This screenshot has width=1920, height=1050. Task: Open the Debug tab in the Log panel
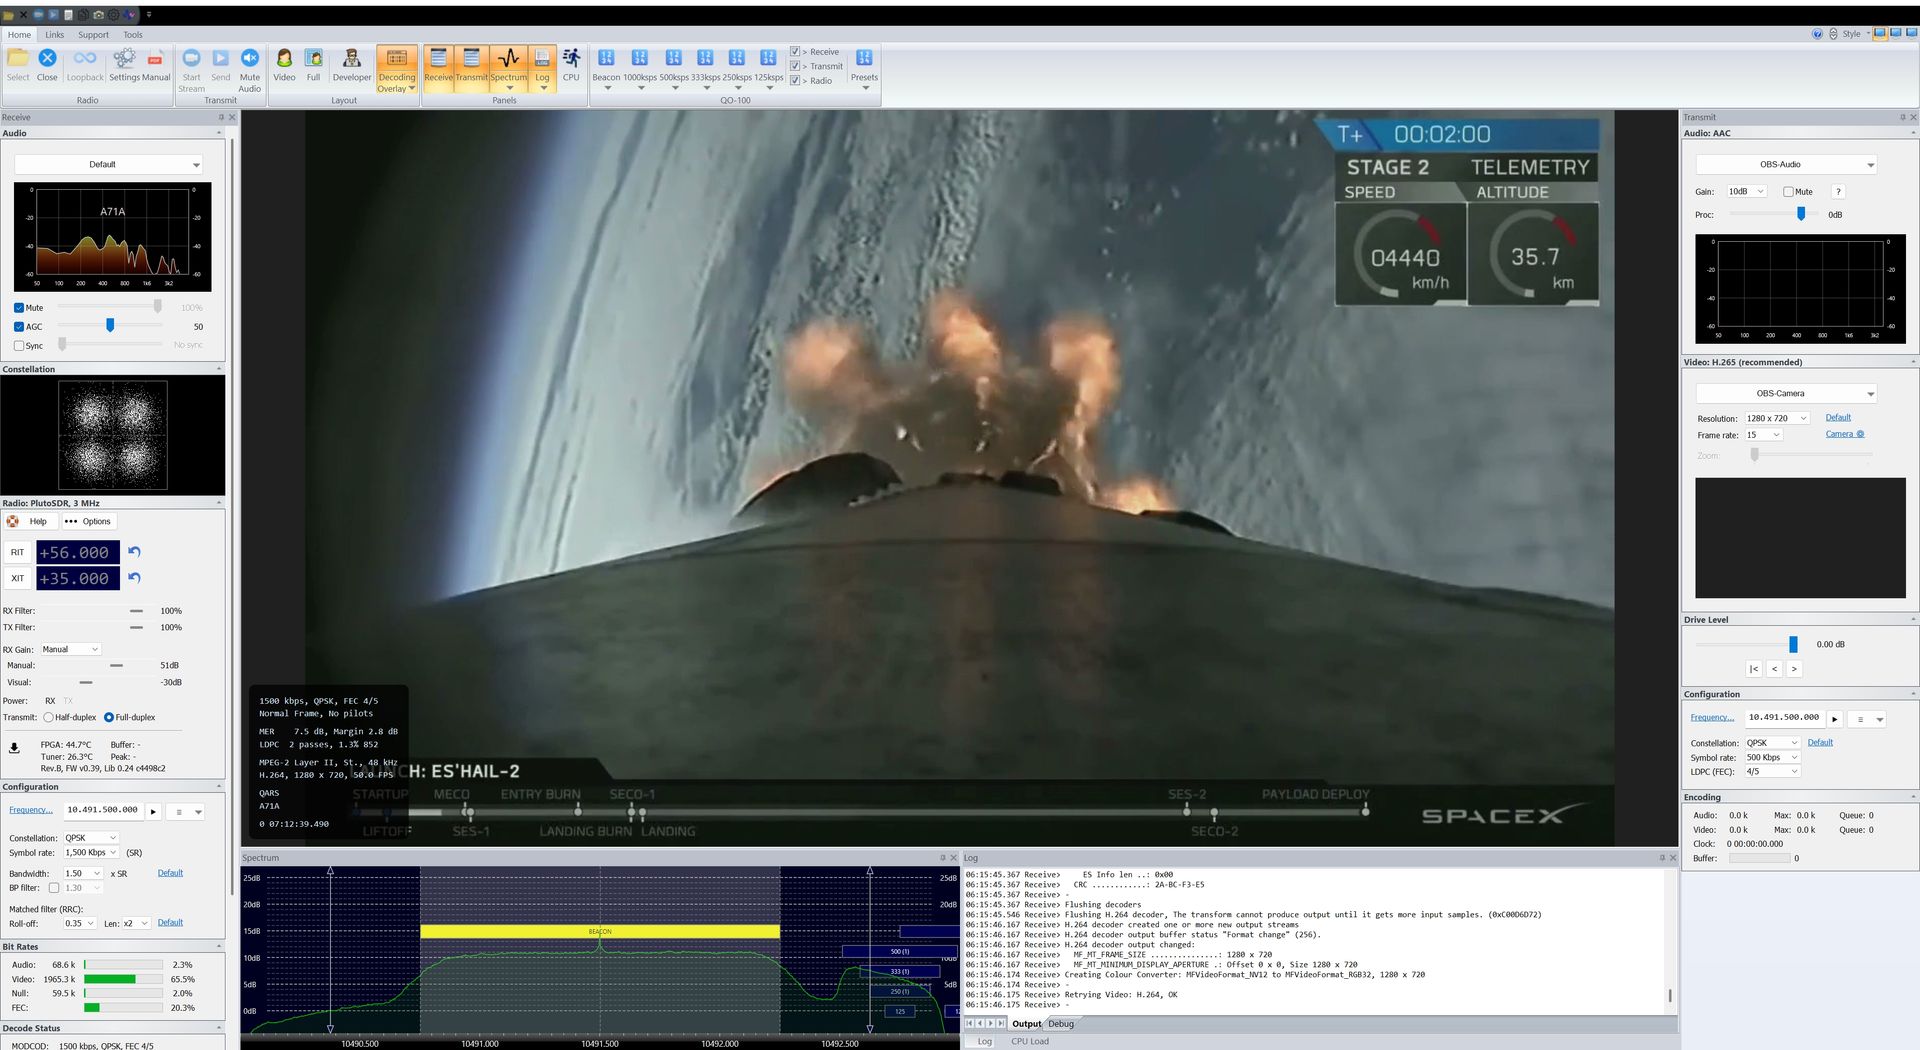tap(1061, 1024)
